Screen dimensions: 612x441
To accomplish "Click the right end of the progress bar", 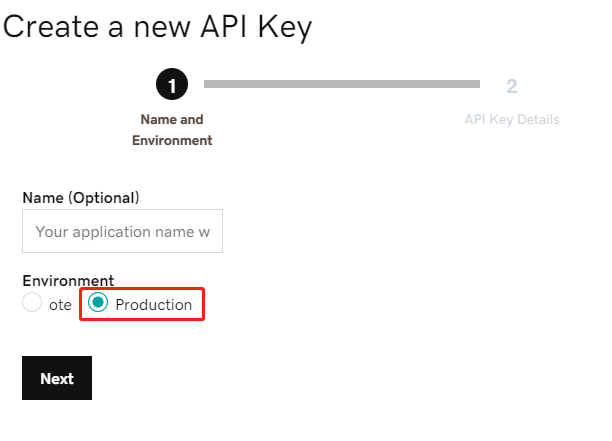I will pos(475,84).
